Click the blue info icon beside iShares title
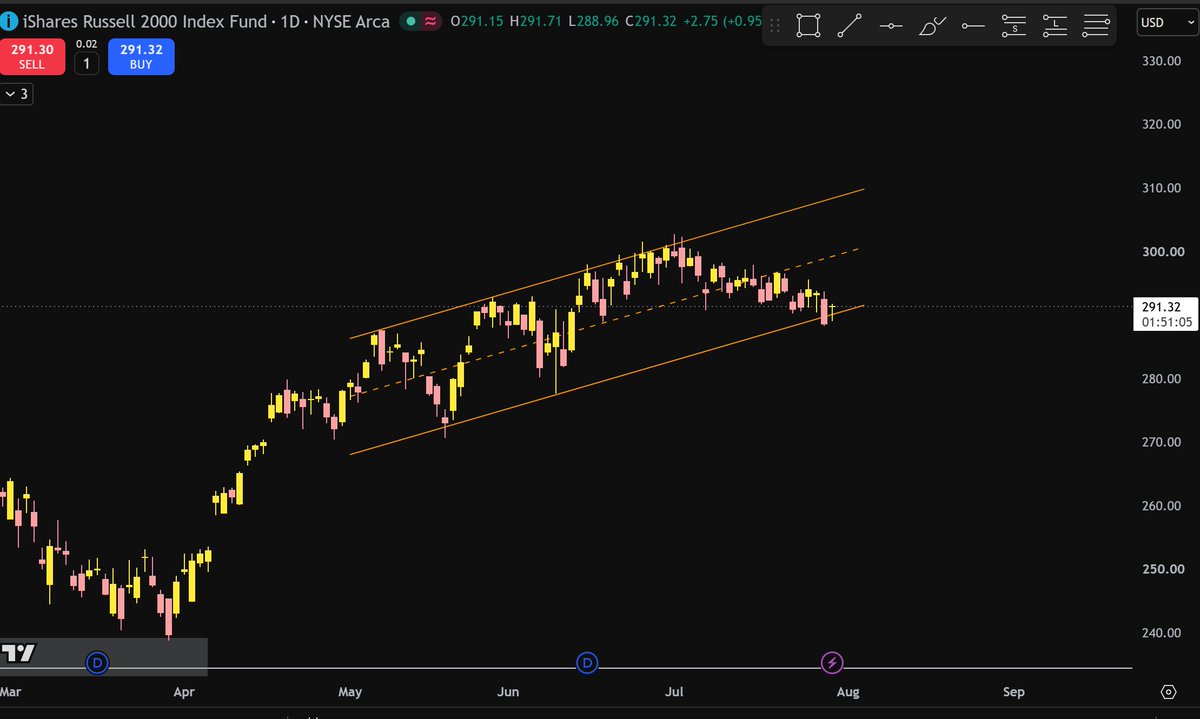Viewport: 1200px width, 719px height. pyautogui.click(x=9, y=21)
